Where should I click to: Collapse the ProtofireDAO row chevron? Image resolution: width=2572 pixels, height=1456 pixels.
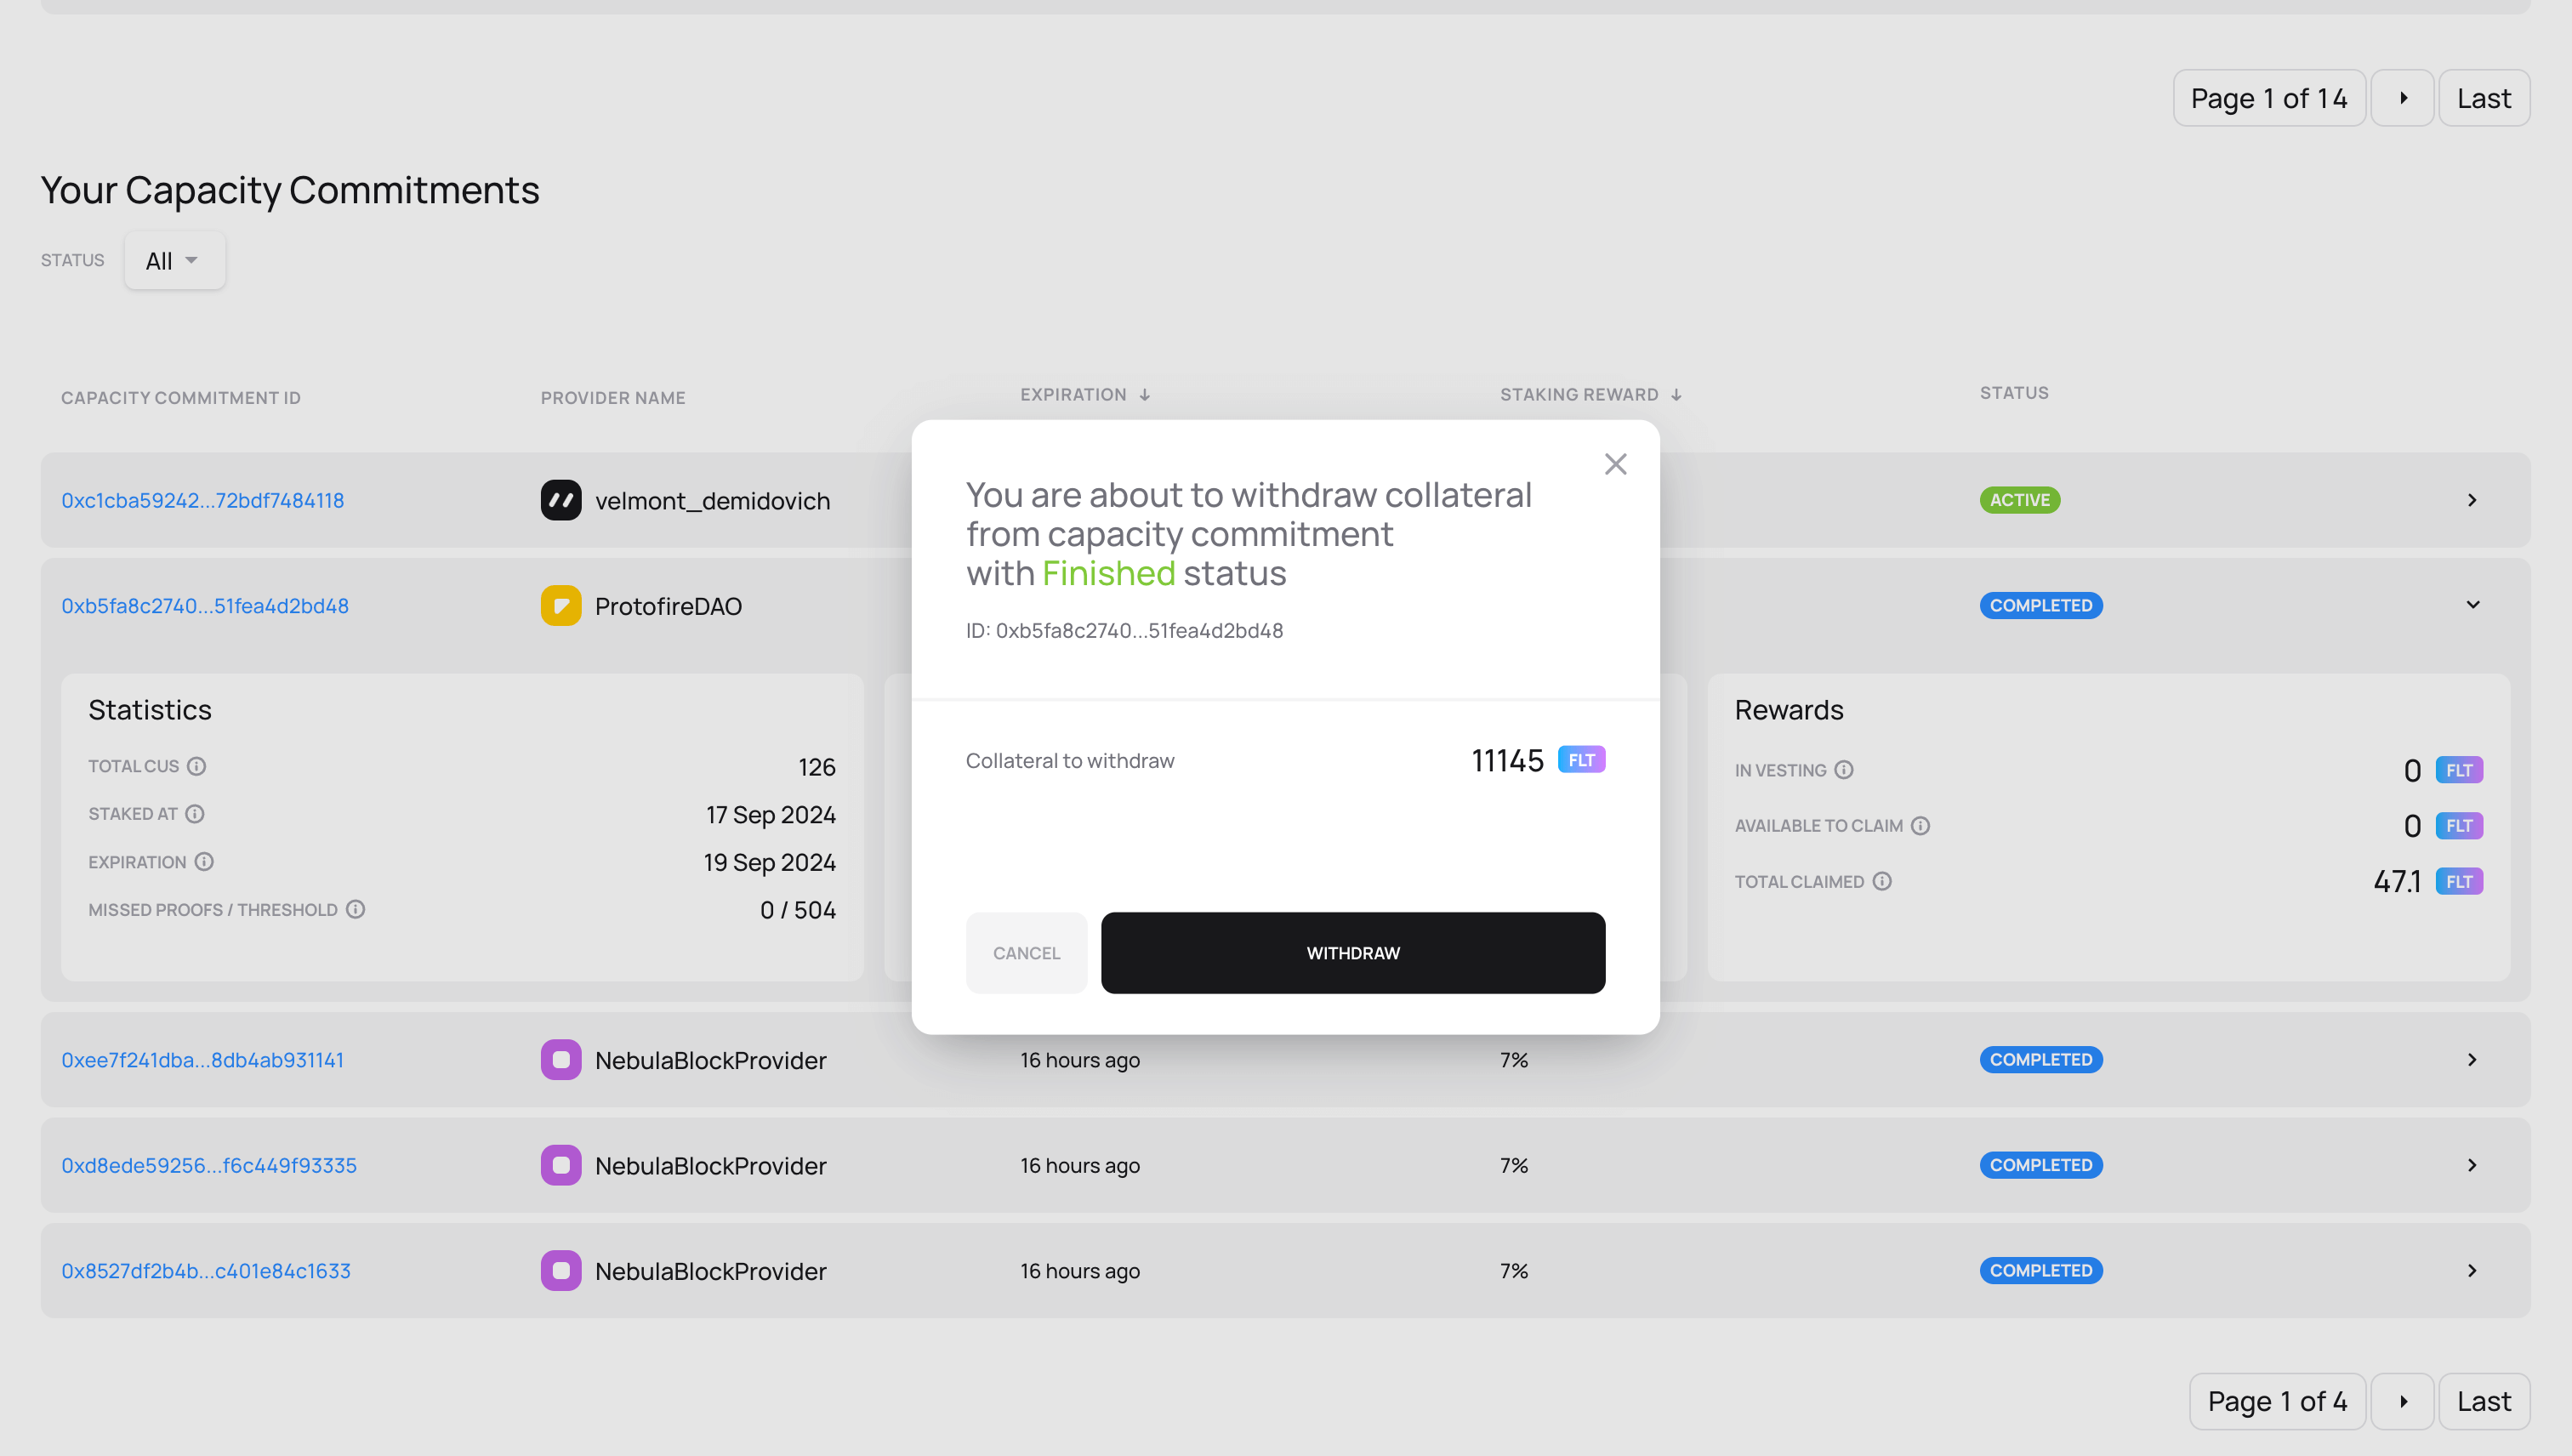[2472, 605]
